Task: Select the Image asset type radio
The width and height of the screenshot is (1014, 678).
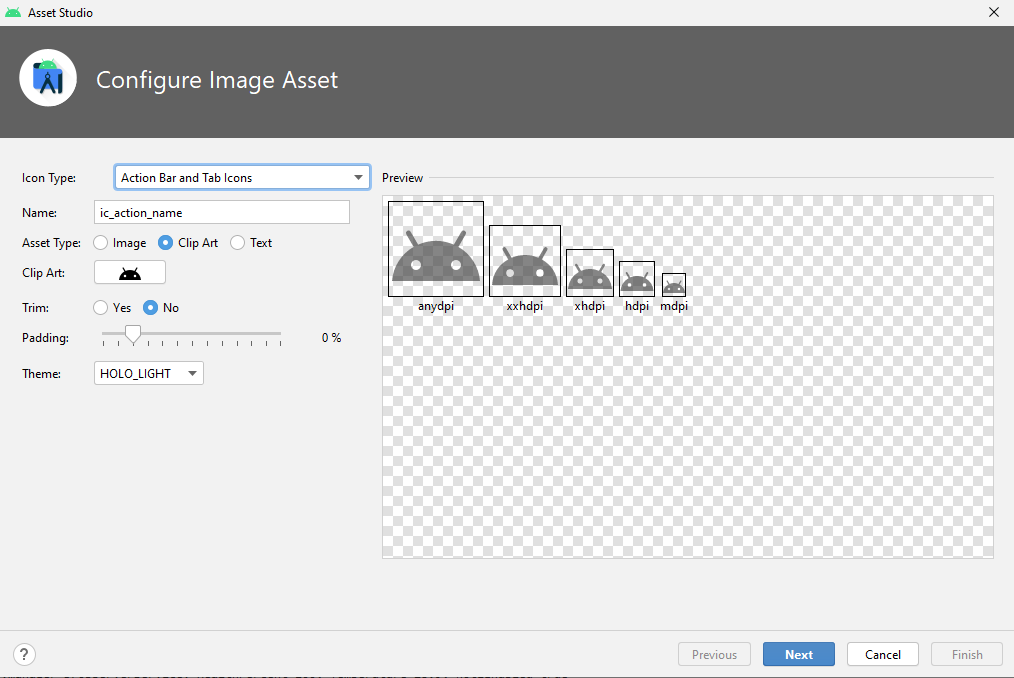Action: tap(100, 243)
